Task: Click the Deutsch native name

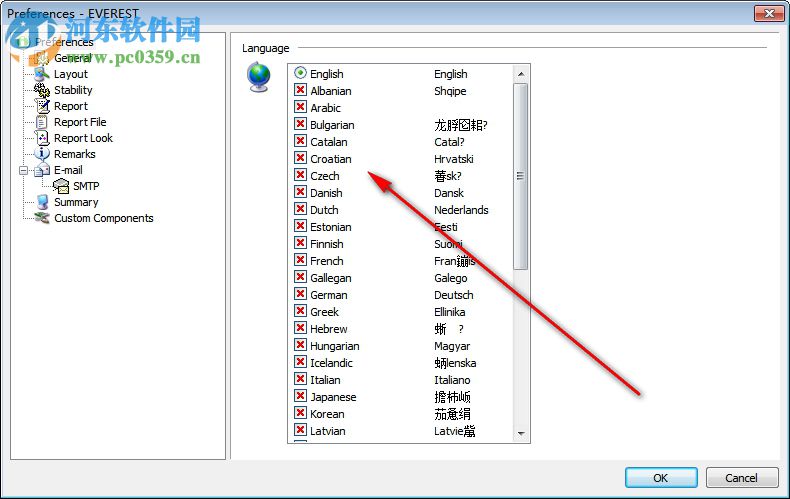Action: click(x=454, y=295)
